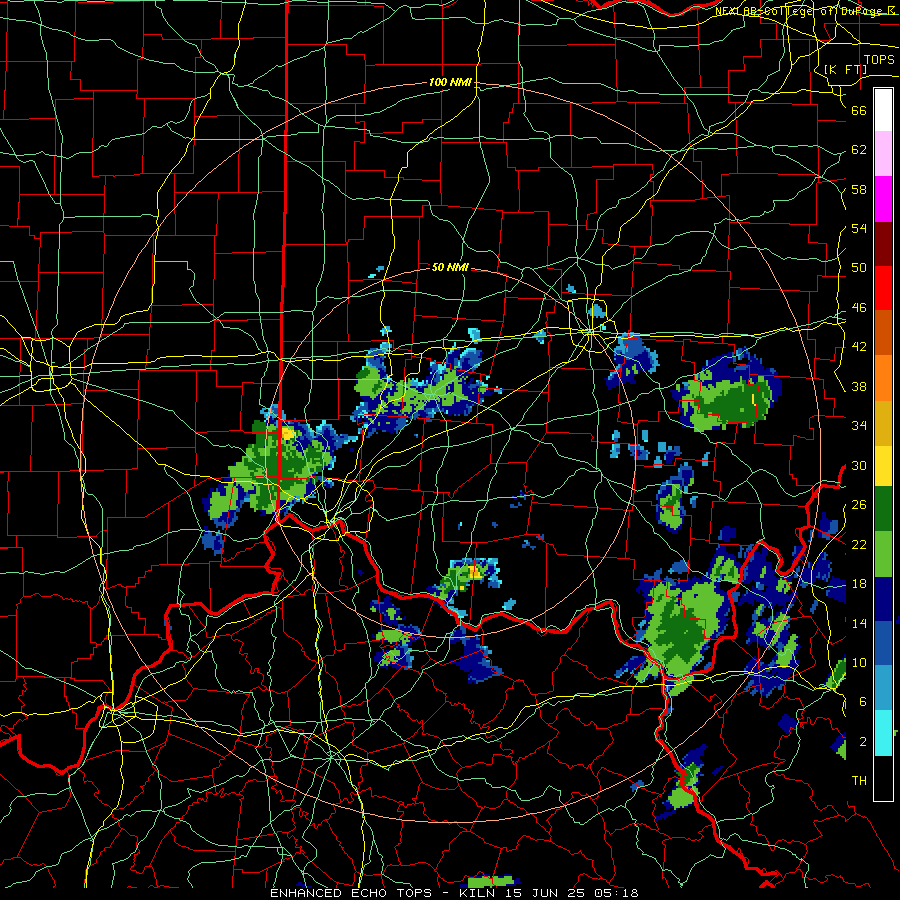Click the legend value '10'
Viewport: 900px width, 900px height.
coord(859,662)
